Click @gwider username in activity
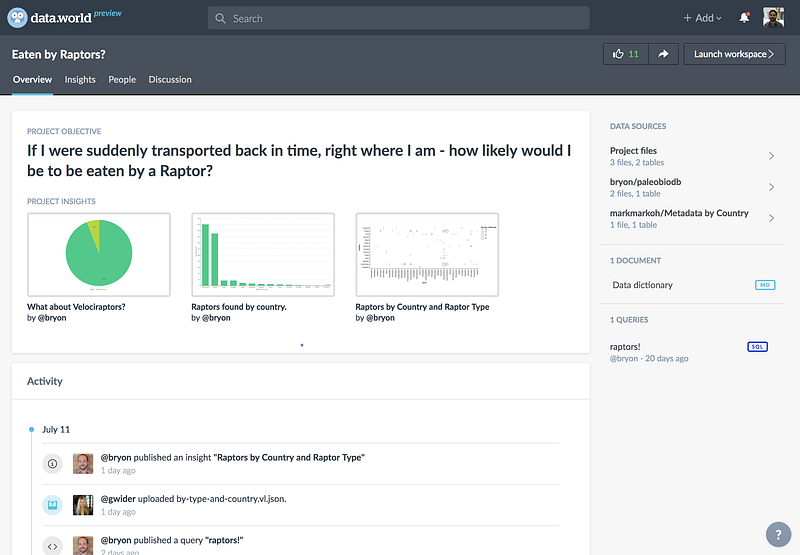The width and height of the screenshot is (800, 555). click(118, 499)
